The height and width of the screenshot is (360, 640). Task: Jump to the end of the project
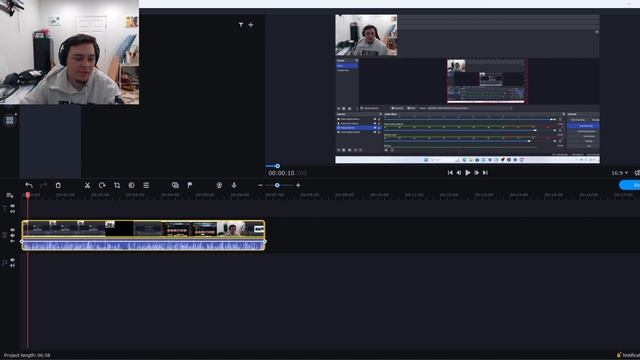(485, 173)
